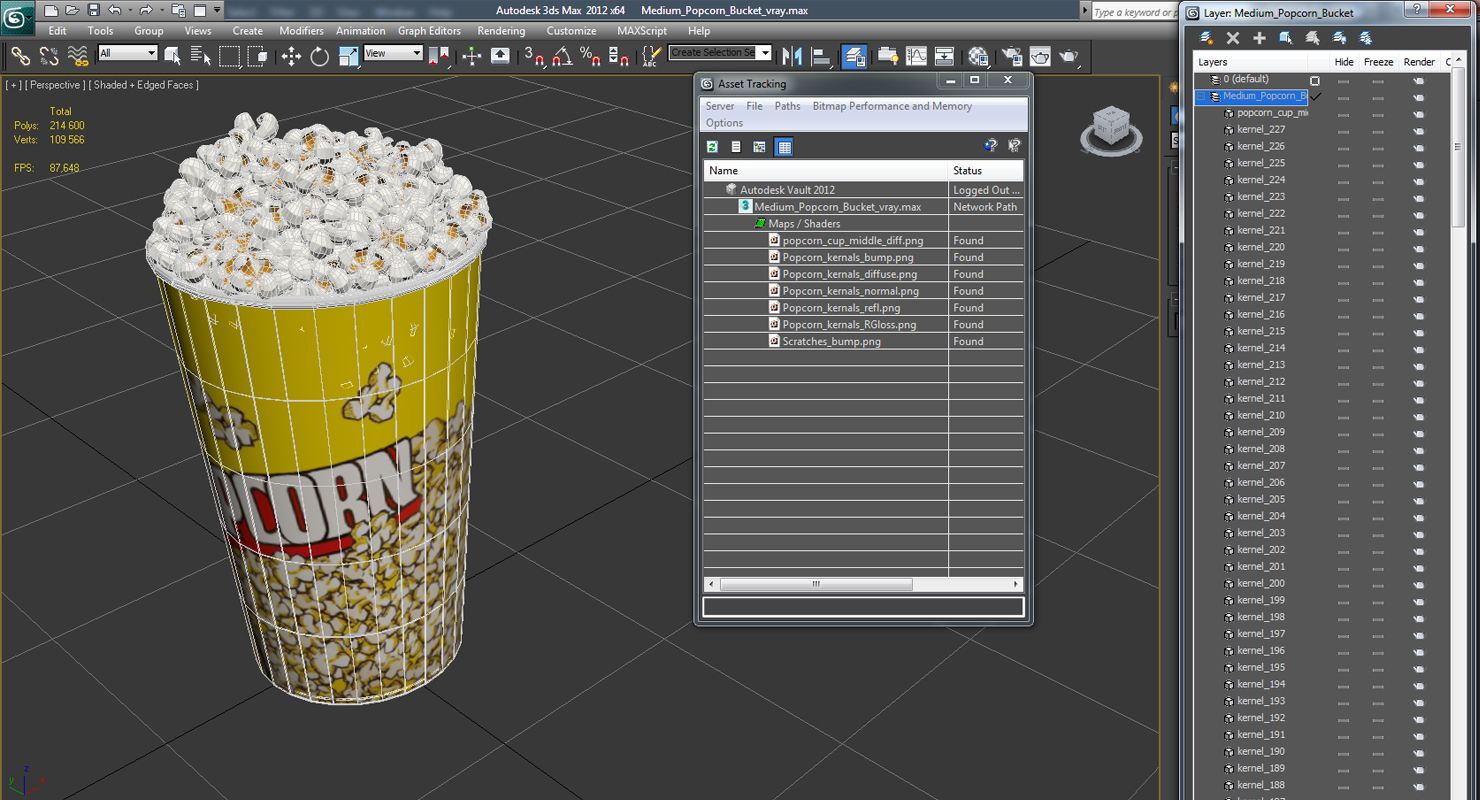Activate the Select and Move tool

tap(291, 56)
